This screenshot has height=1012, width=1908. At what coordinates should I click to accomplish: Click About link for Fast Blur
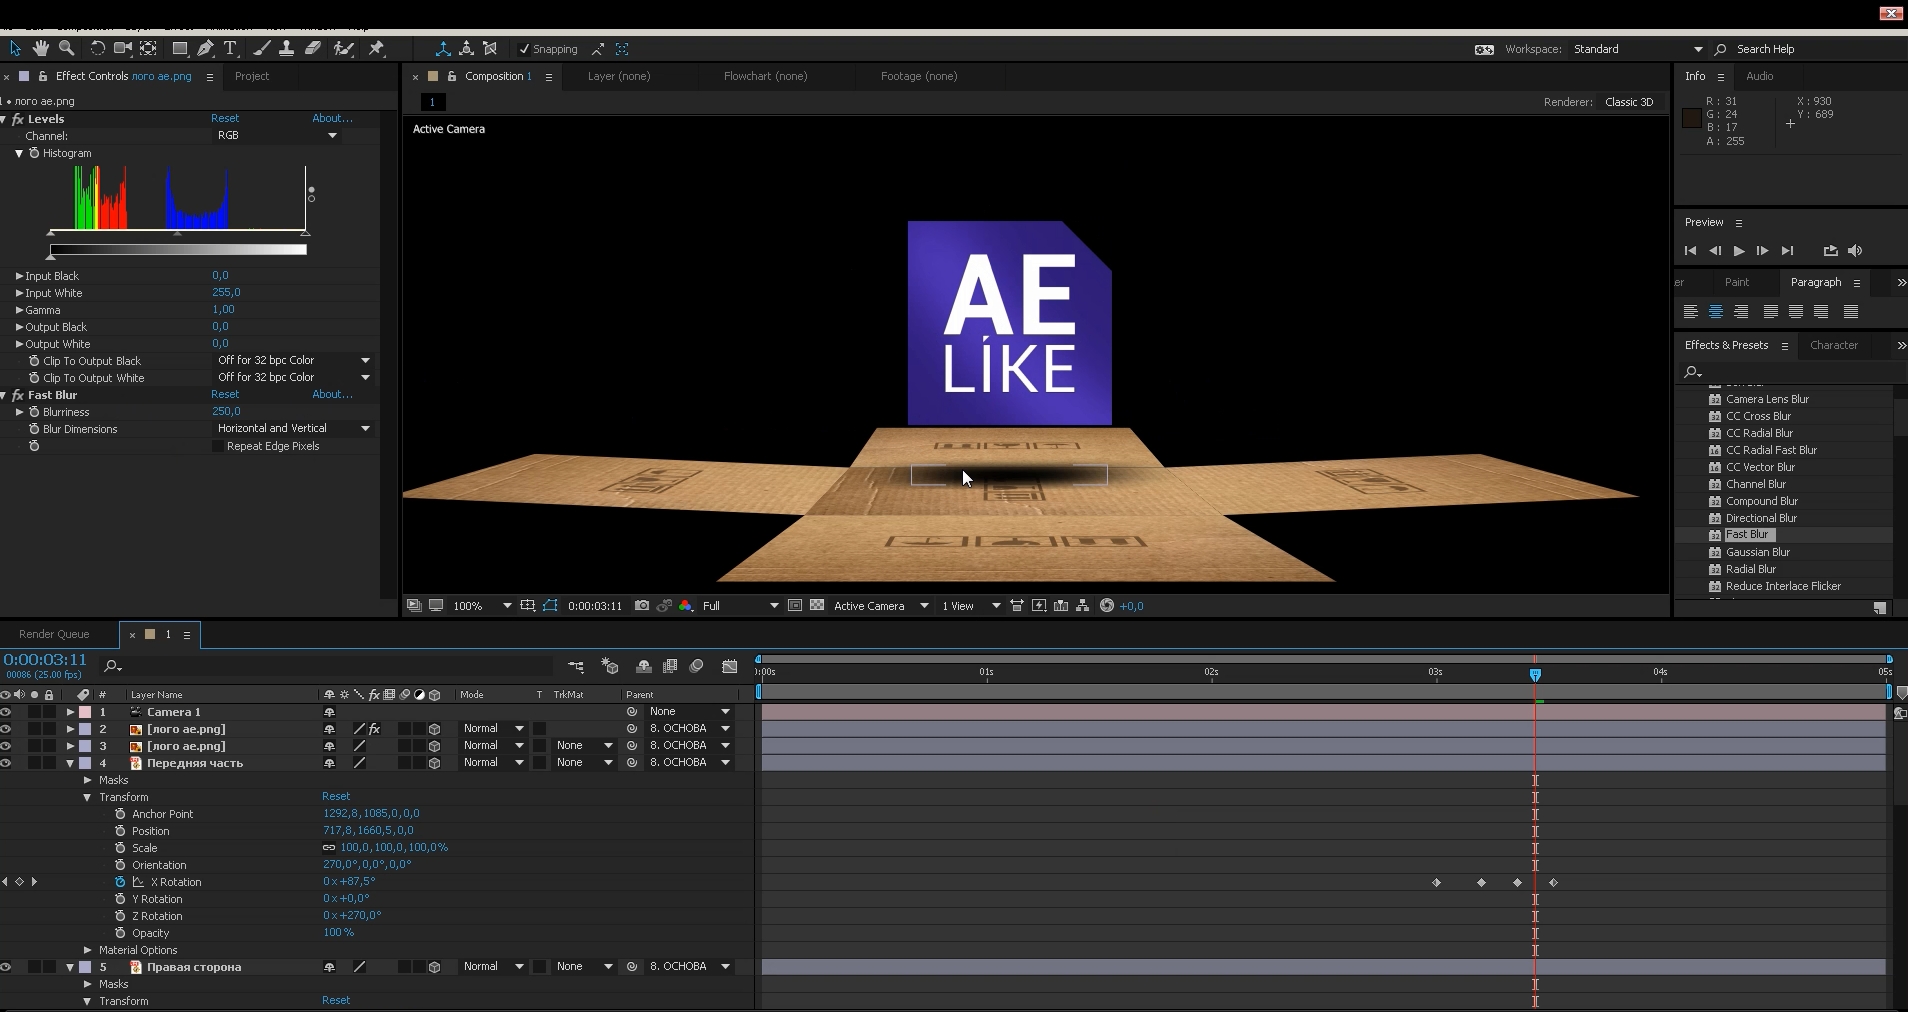coord(332,395)
